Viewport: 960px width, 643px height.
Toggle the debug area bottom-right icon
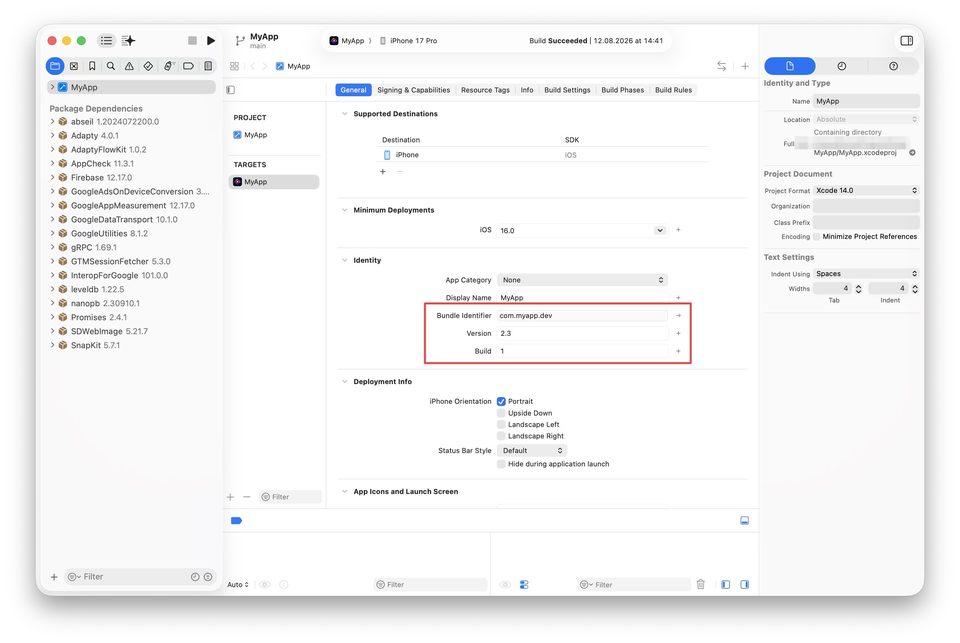(x=744, y=521)
